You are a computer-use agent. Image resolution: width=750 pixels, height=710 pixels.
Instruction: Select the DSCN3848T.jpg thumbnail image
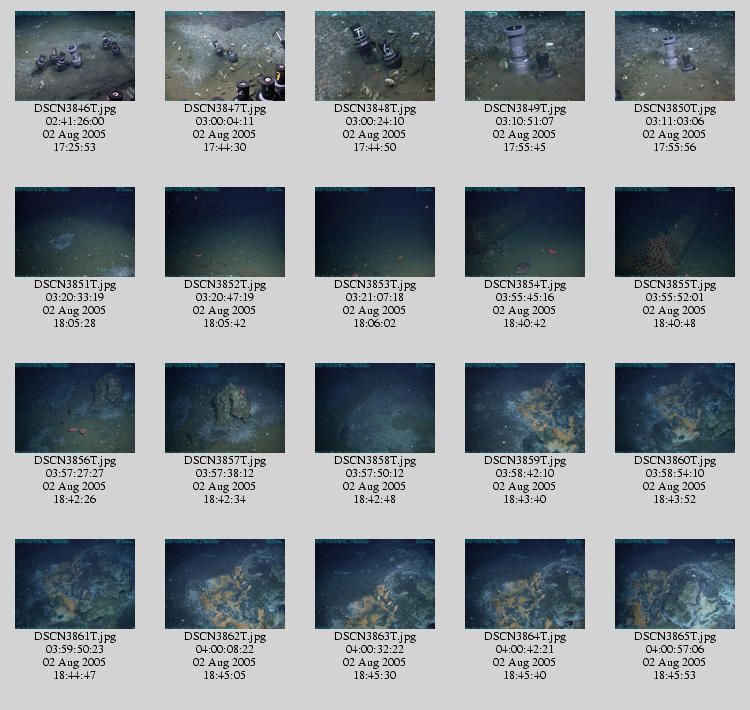pyautogui.click(x=375, y=56)
